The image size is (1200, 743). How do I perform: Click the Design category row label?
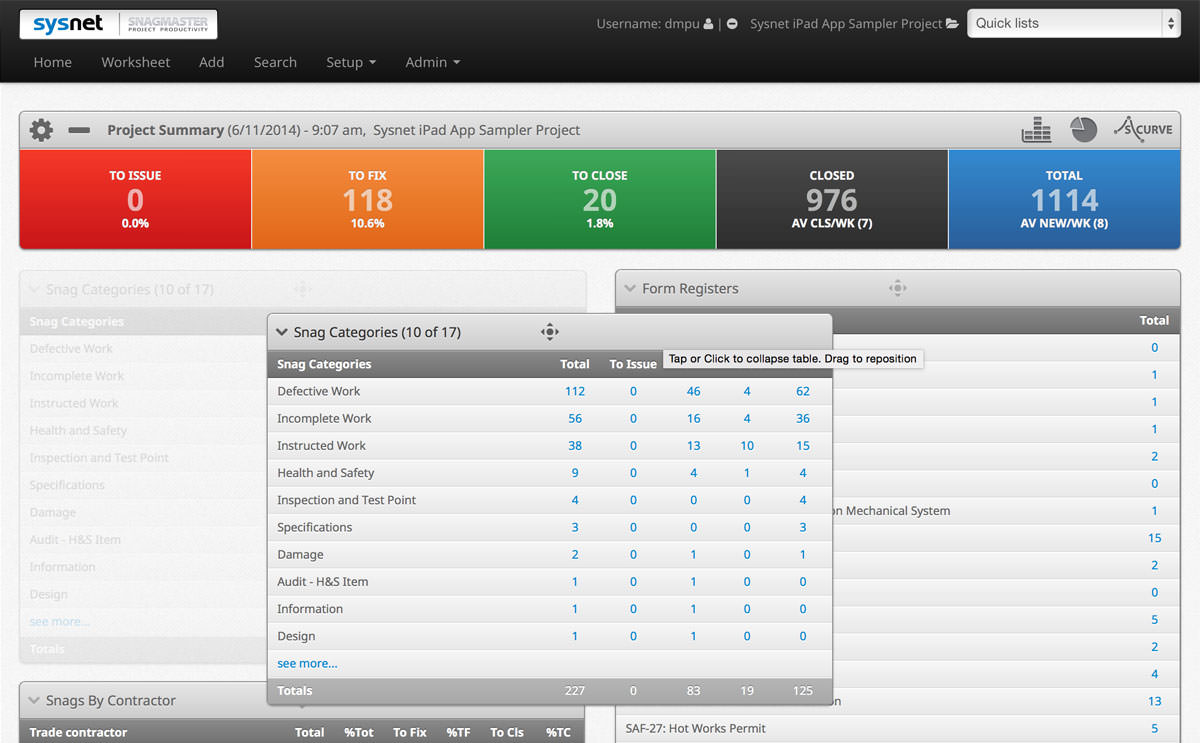click(296, 636)
